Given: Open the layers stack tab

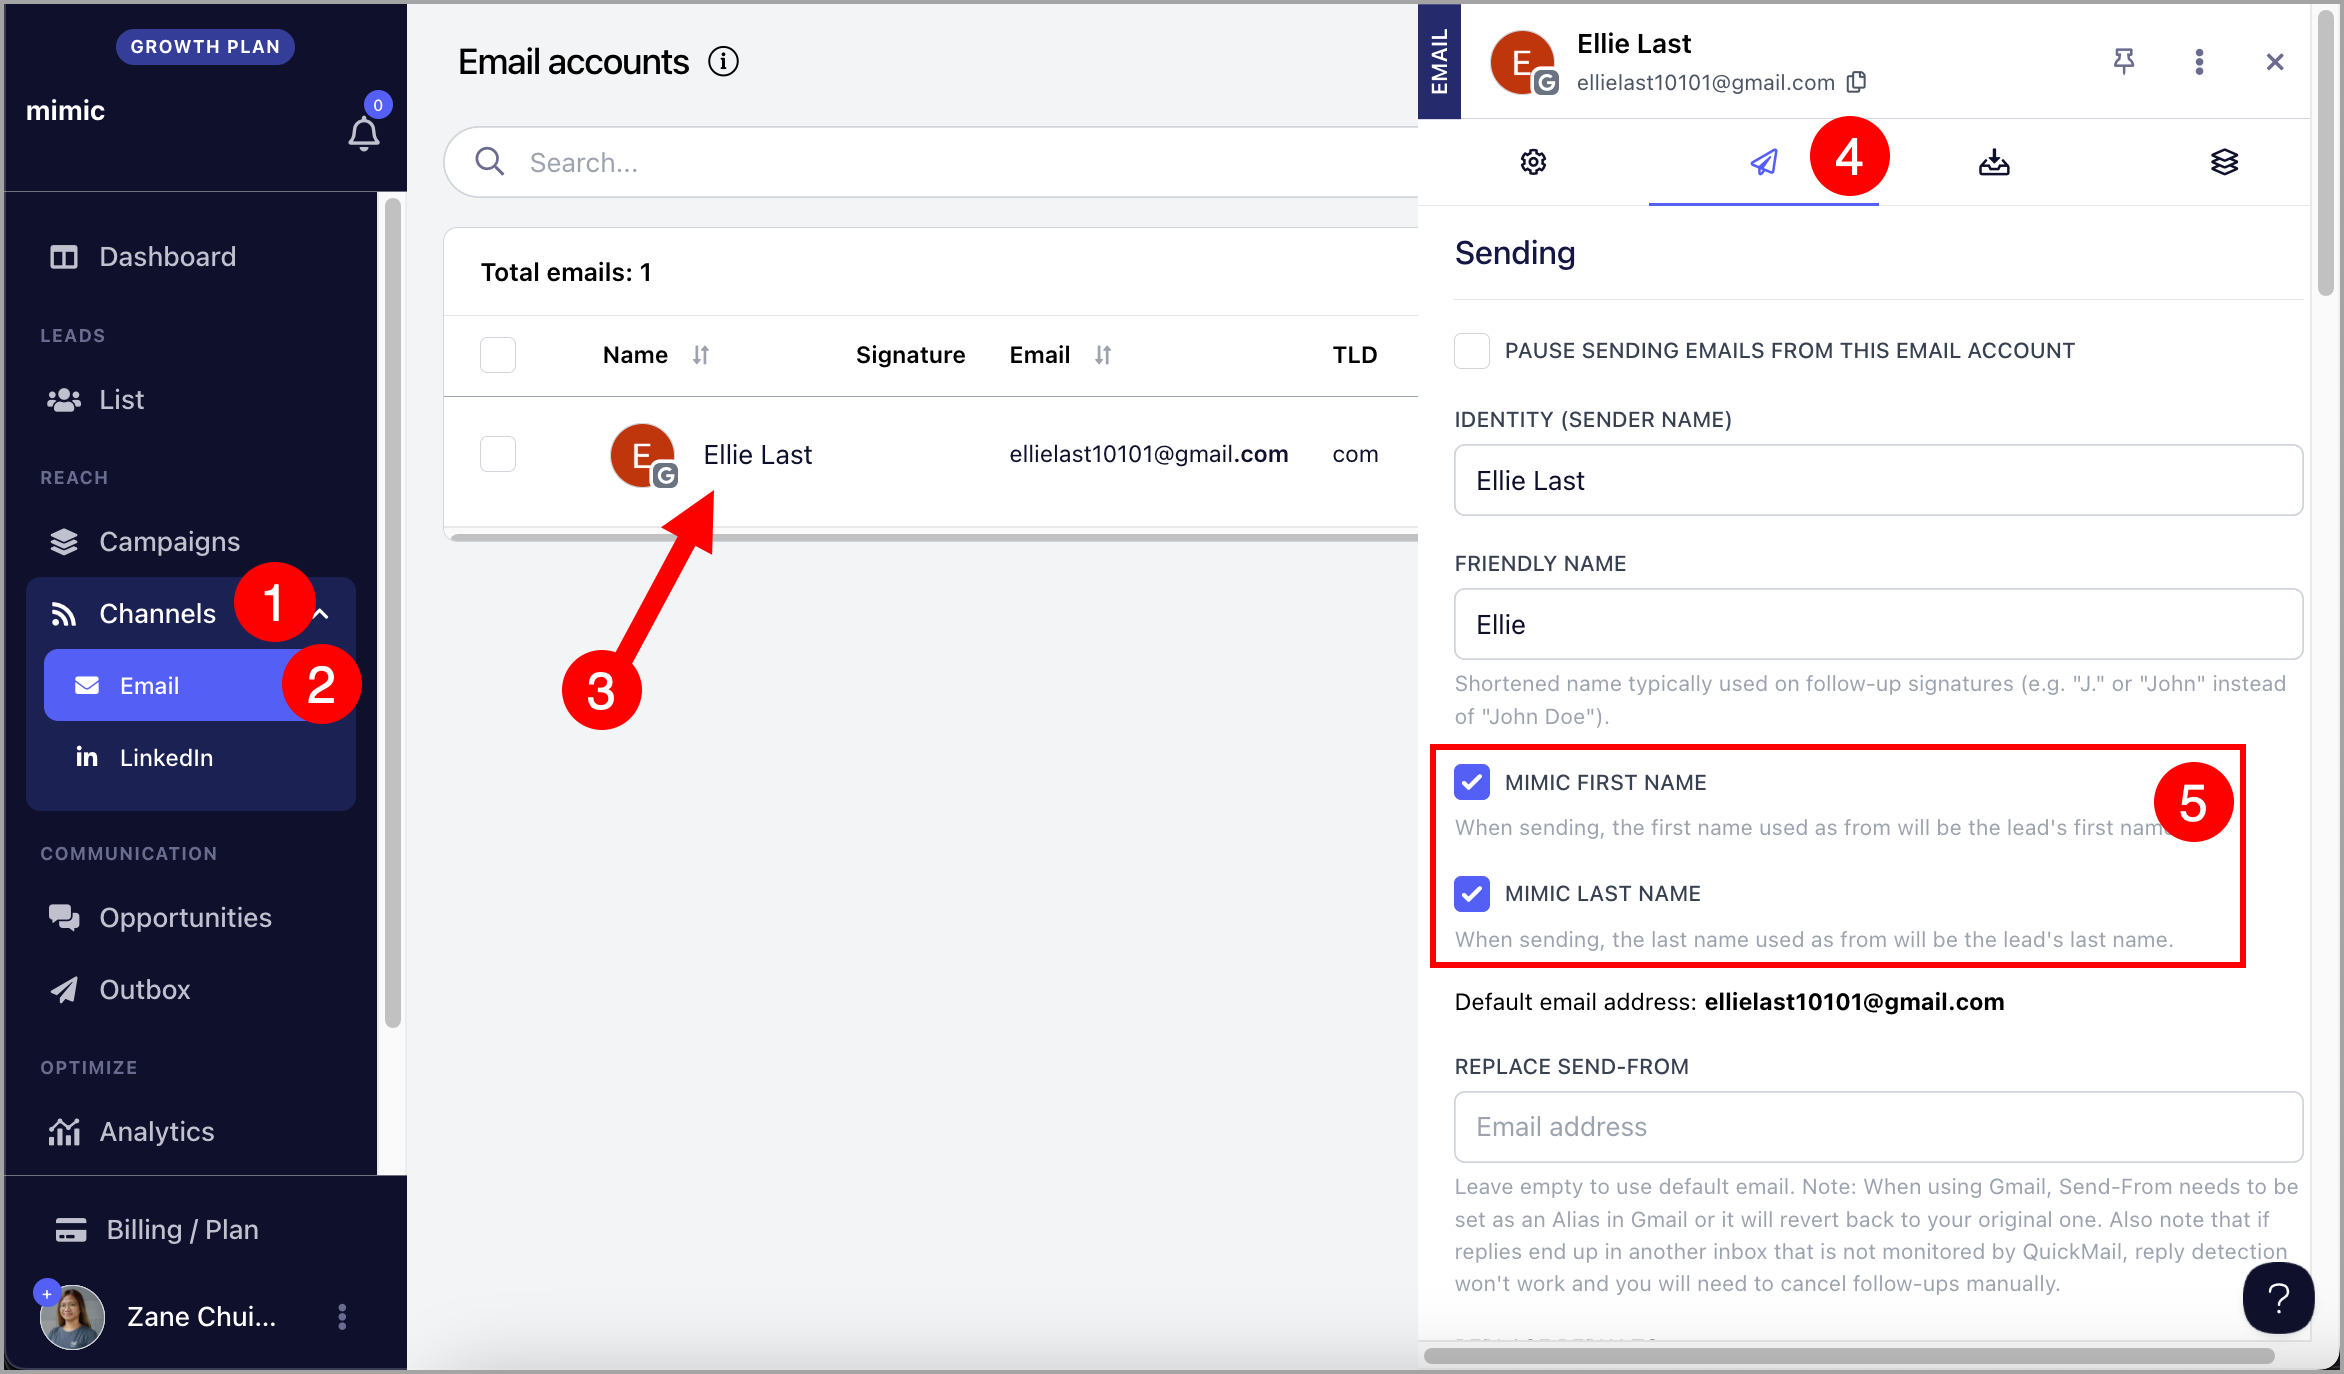Looking at the screenshot, I should tap(2224, 162).
